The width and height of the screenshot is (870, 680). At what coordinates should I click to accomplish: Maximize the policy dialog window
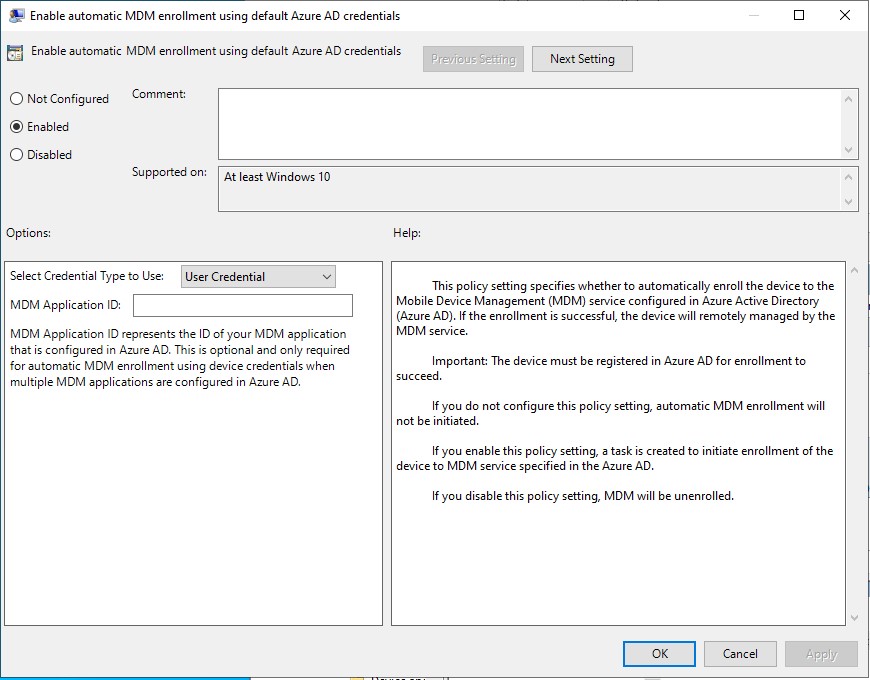799,15
